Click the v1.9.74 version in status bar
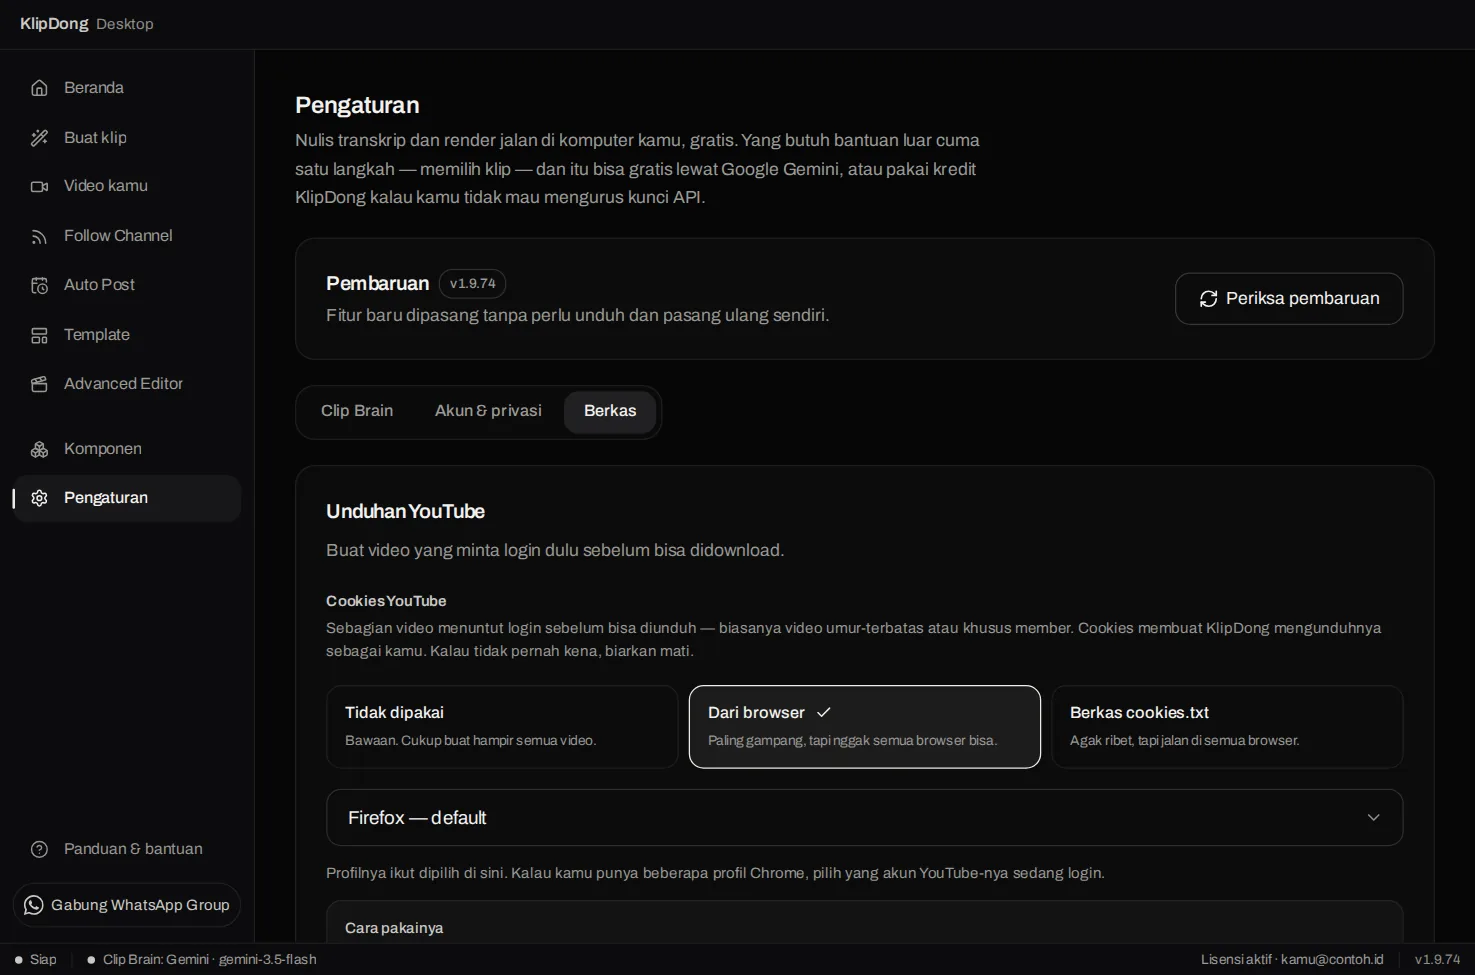This screenshot has width=1475, height=975. tap(1437, 960)
